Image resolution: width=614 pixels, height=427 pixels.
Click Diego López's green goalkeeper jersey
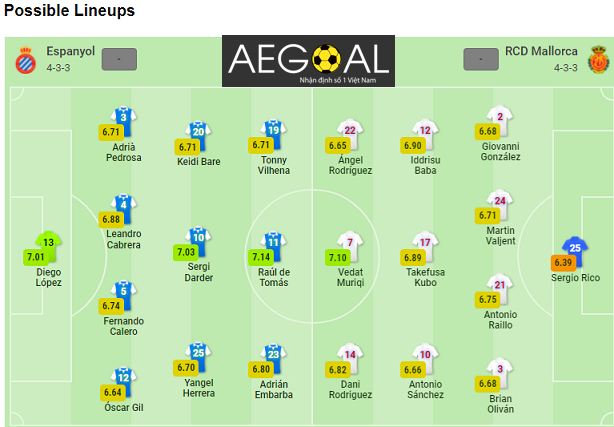point(48,246)
